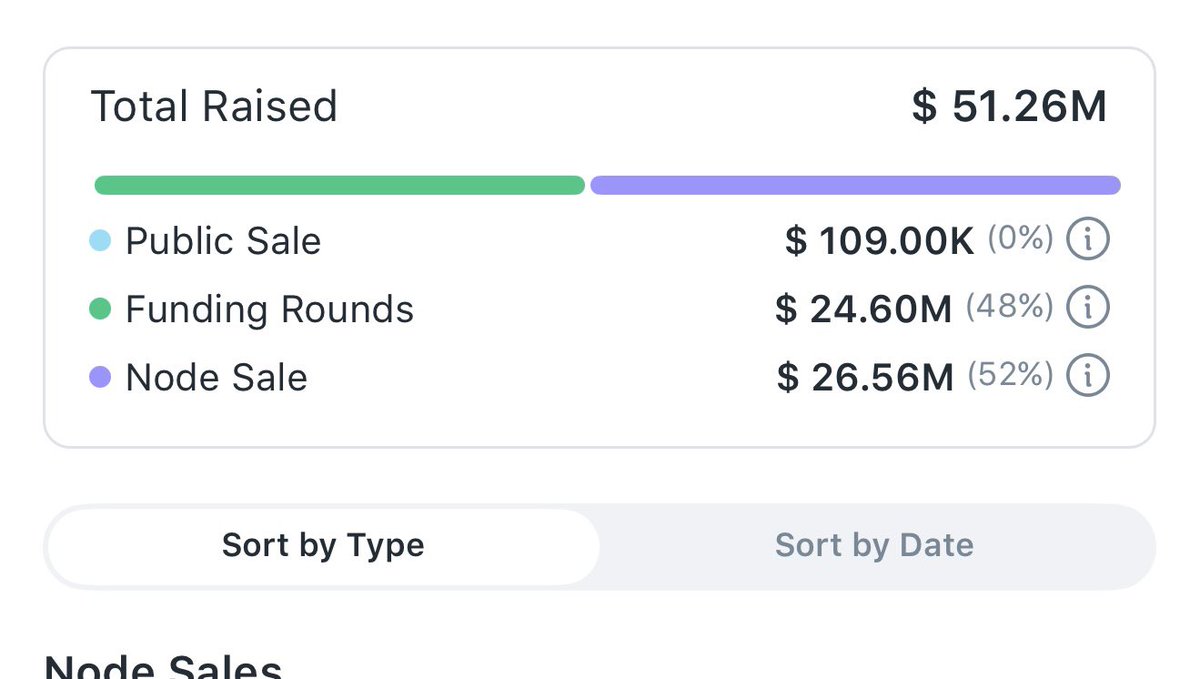This screenshot has height=679, width=1200.
Task: Click the $ 26.56M Node Sale value
Action: click(865, 378)
